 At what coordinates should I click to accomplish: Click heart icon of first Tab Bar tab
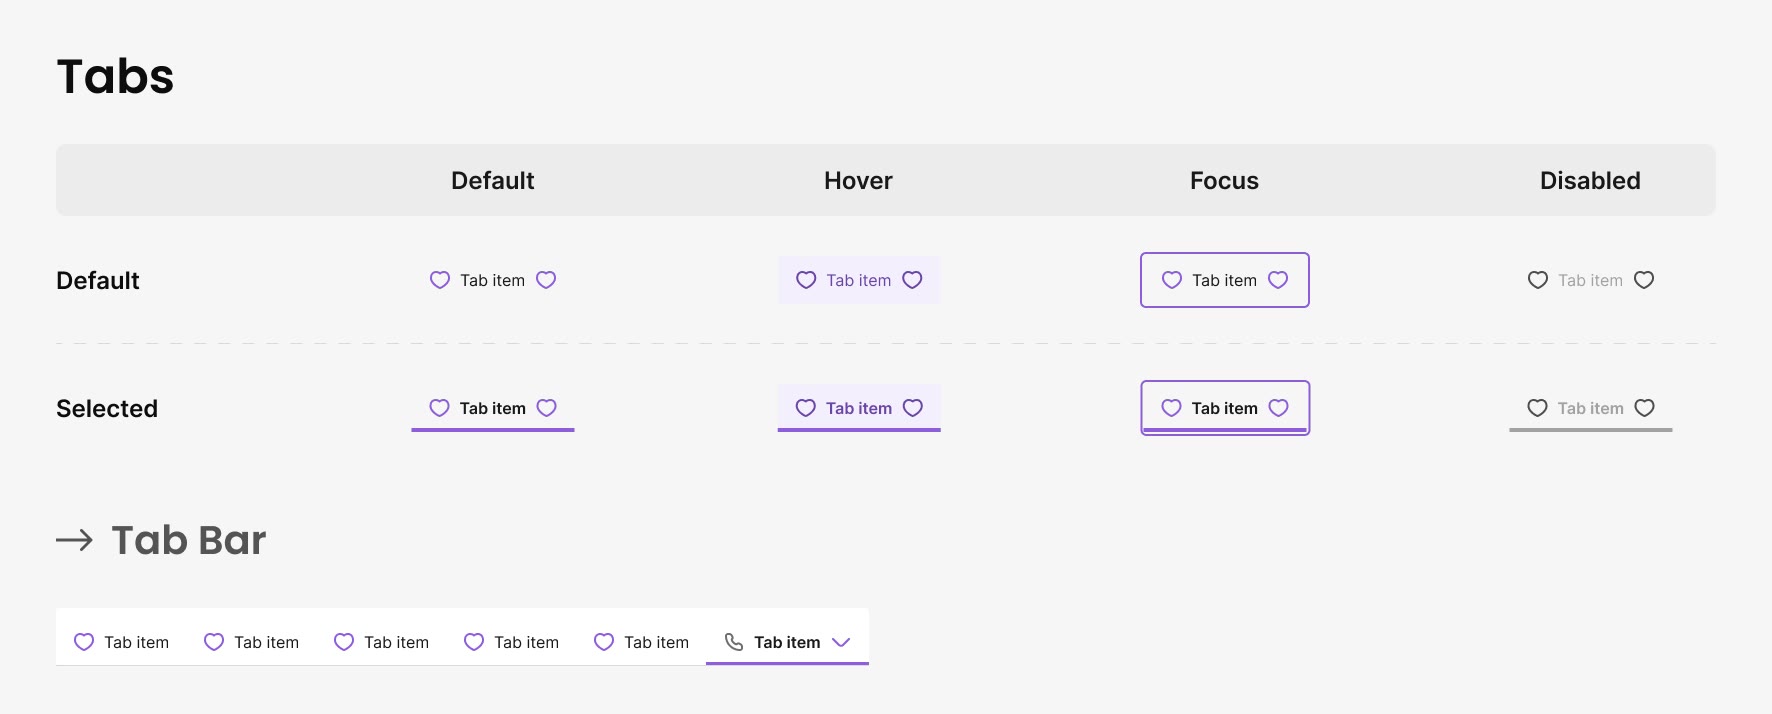pyautogui.click(x=84, y=642)
